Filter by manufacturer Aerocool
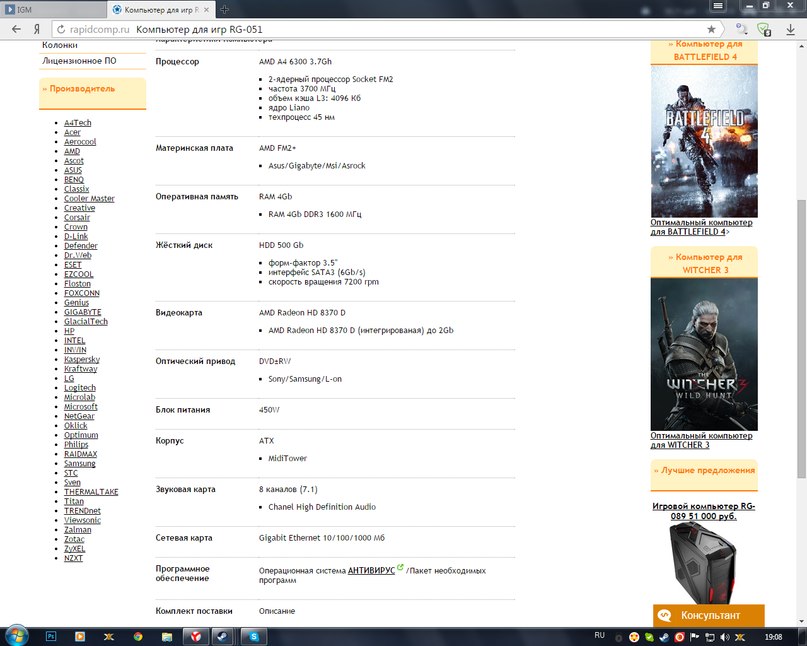The height and width of the screenshot is (646, 807). pos(80,142)
